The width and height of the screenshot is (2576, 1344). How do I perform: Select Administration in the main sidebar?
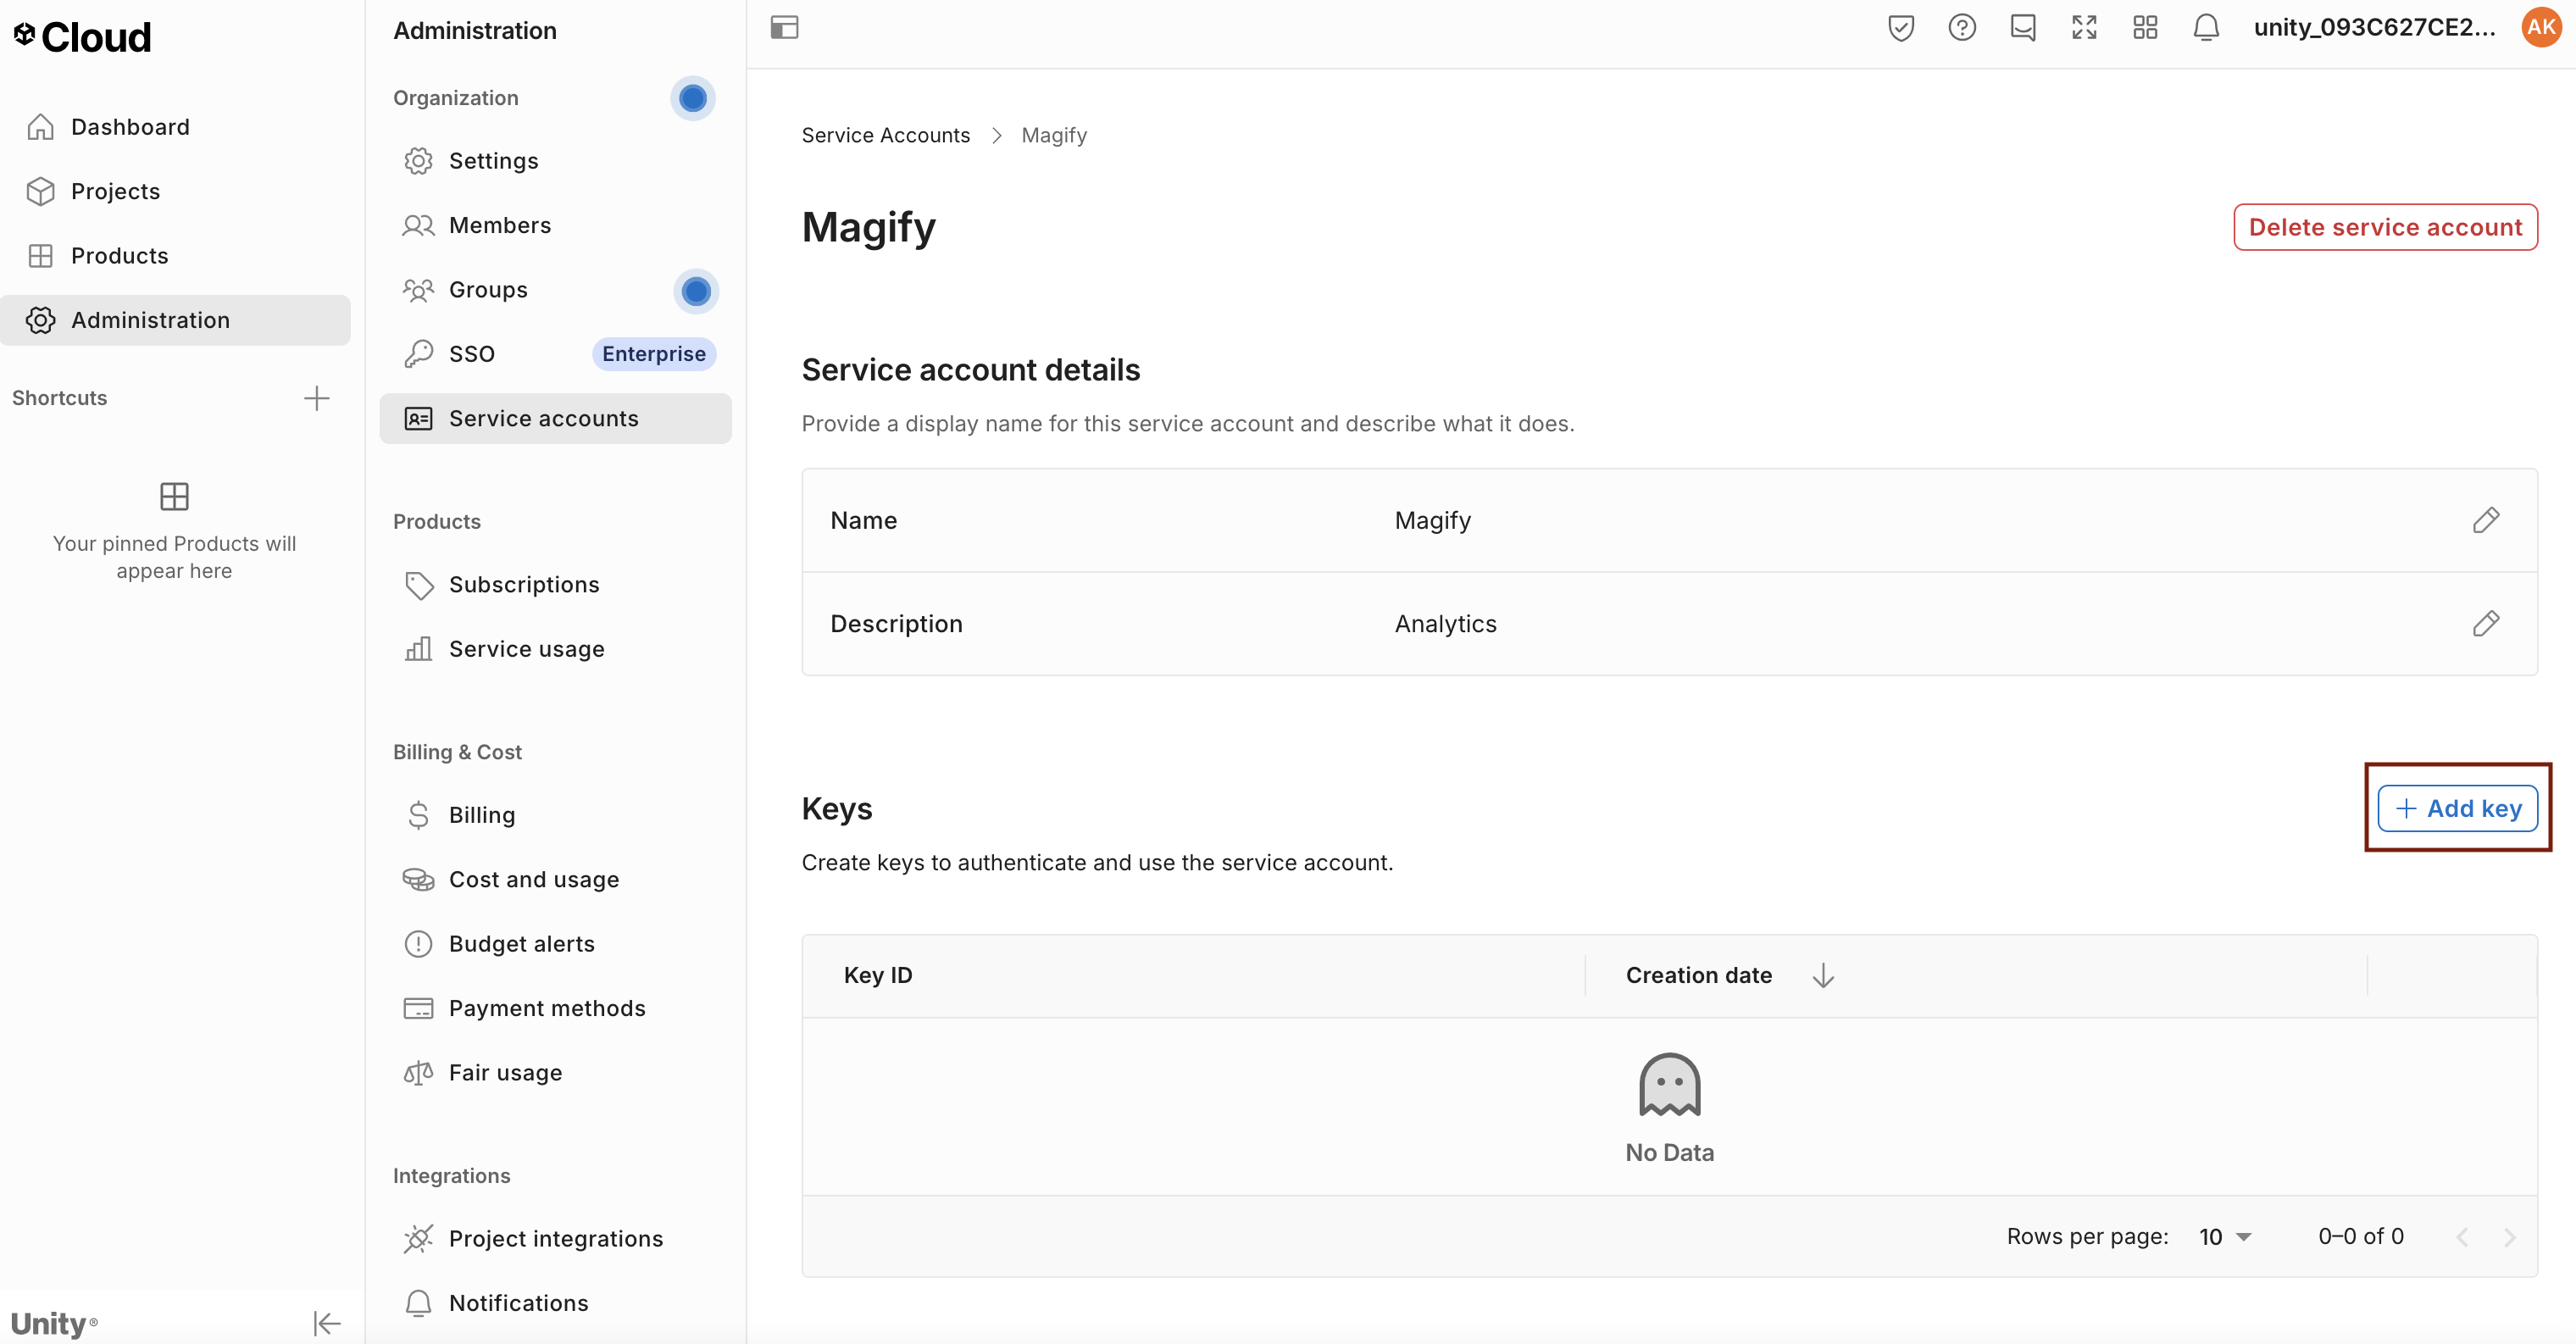pos(175,320)
